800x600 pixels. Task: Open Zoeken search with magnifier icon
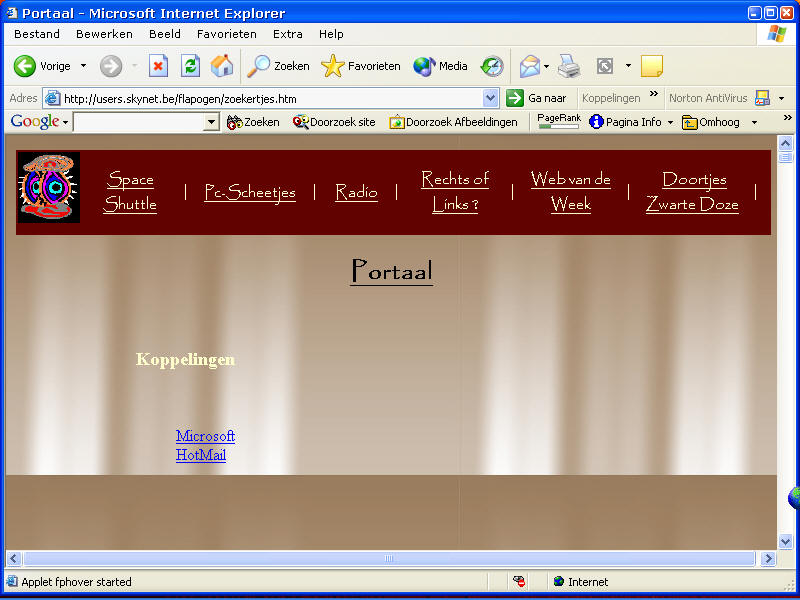(278, 66)
